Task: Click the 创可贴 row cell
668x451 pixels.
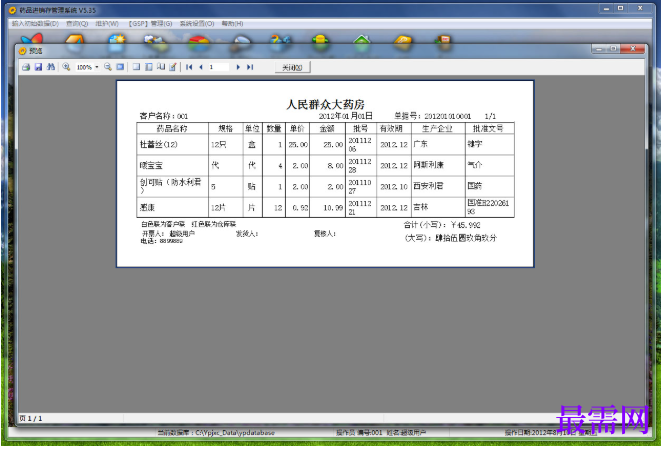Action: click(x=172, y=187)
